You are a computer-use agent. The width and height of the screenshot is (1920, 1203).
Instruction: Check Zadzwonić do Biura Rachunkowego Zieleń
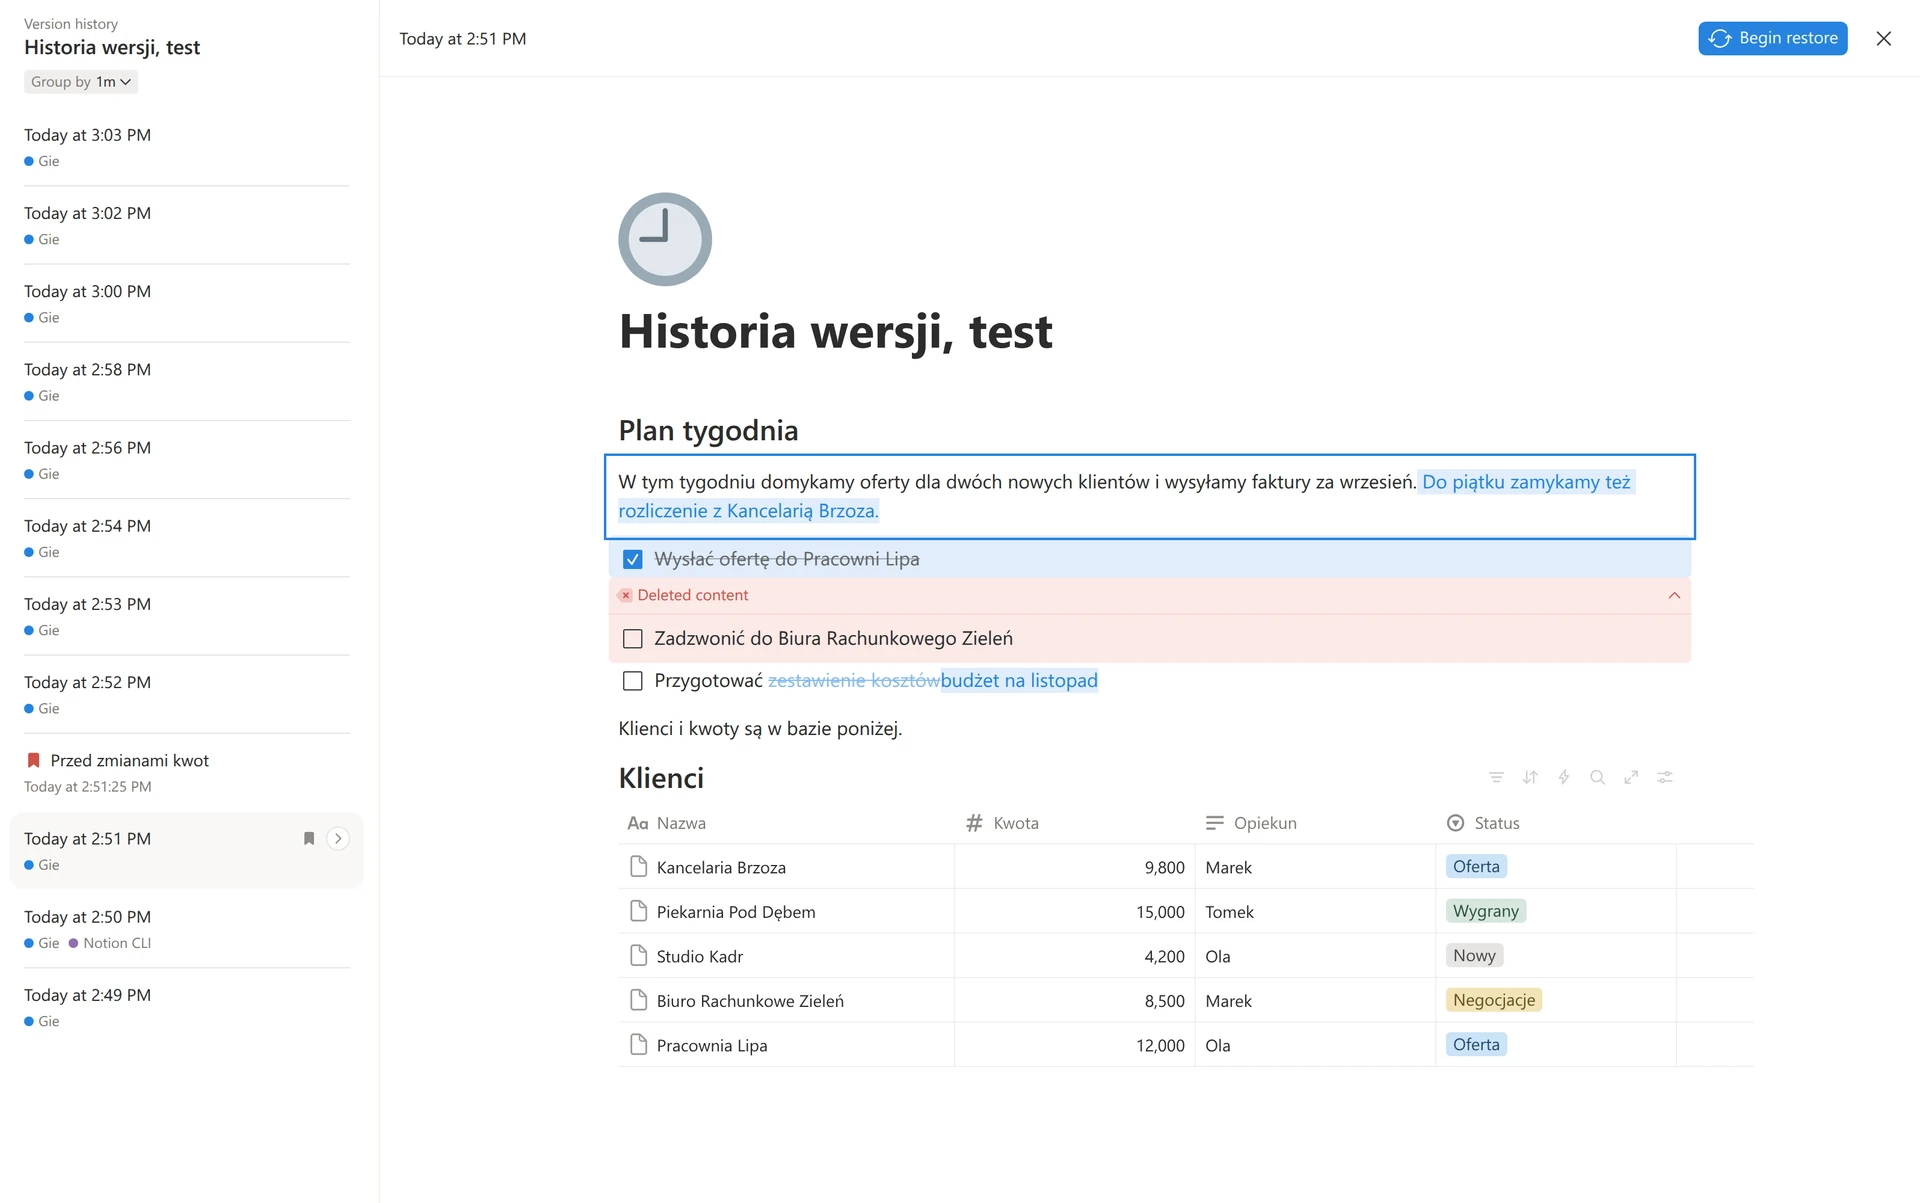click(633, 638)
